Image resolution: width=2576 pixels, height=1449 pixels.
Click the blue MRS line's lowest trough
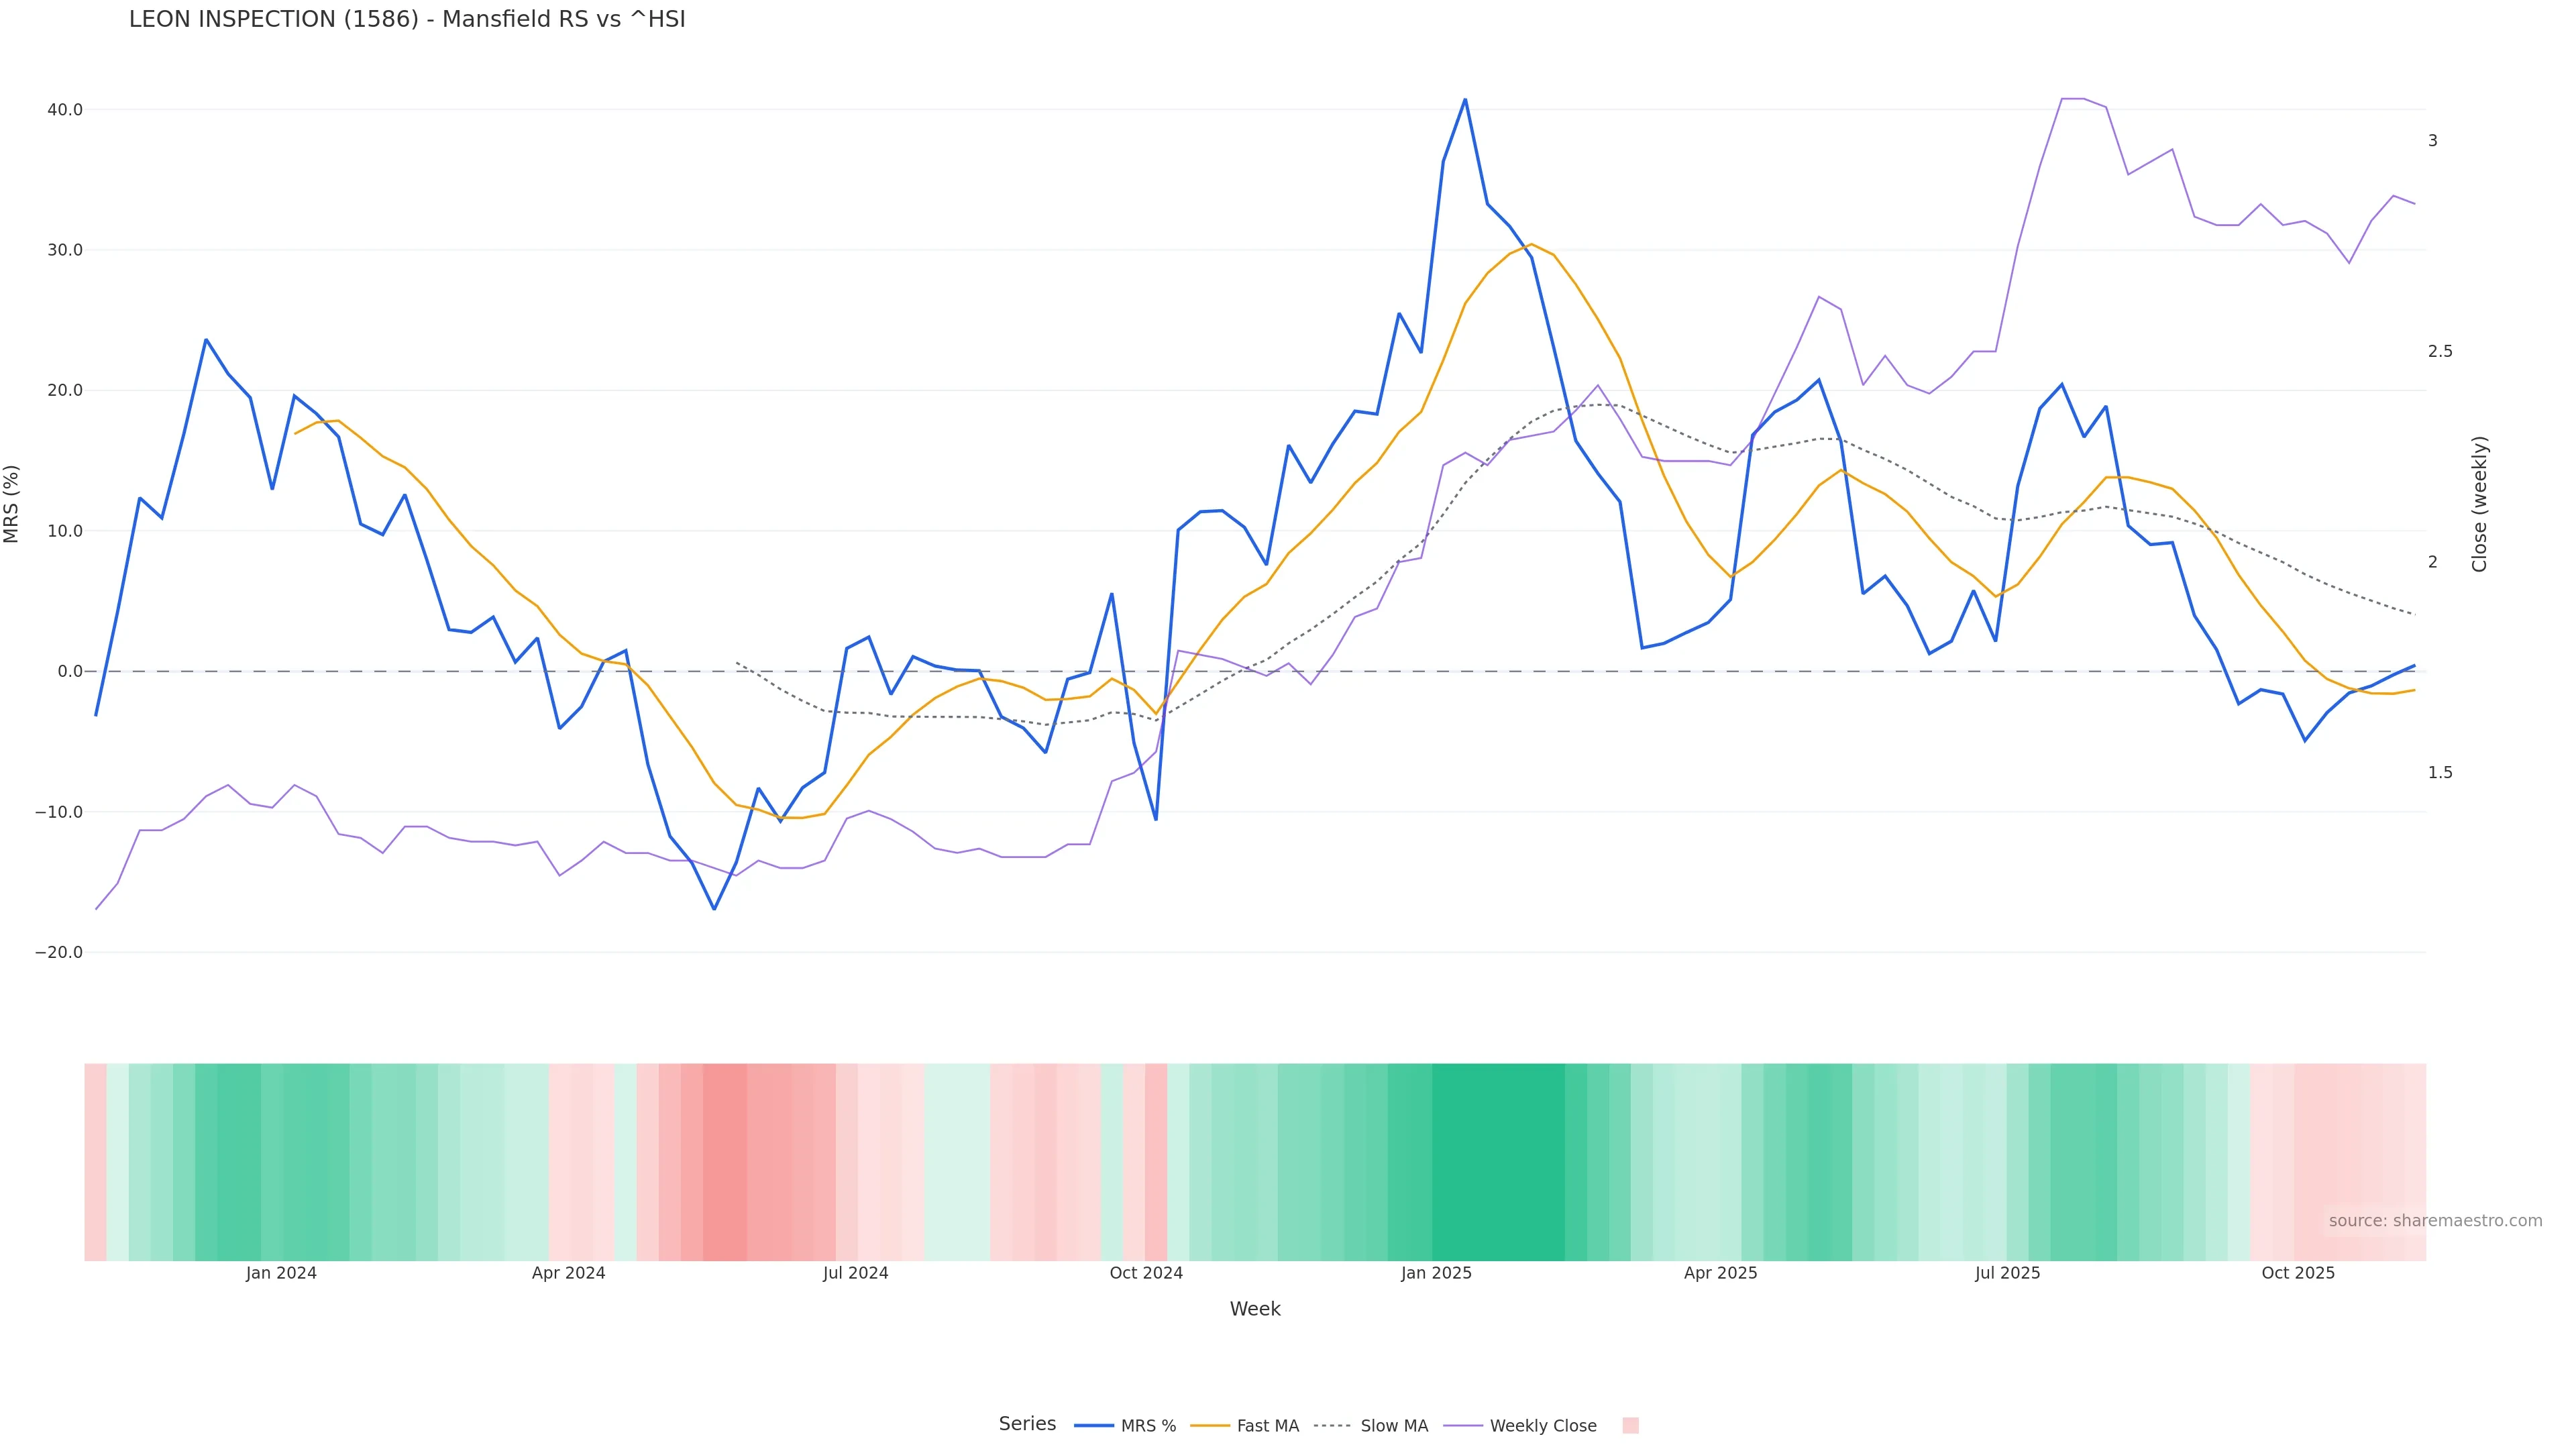pyautogui.click(x=714, y=909)
